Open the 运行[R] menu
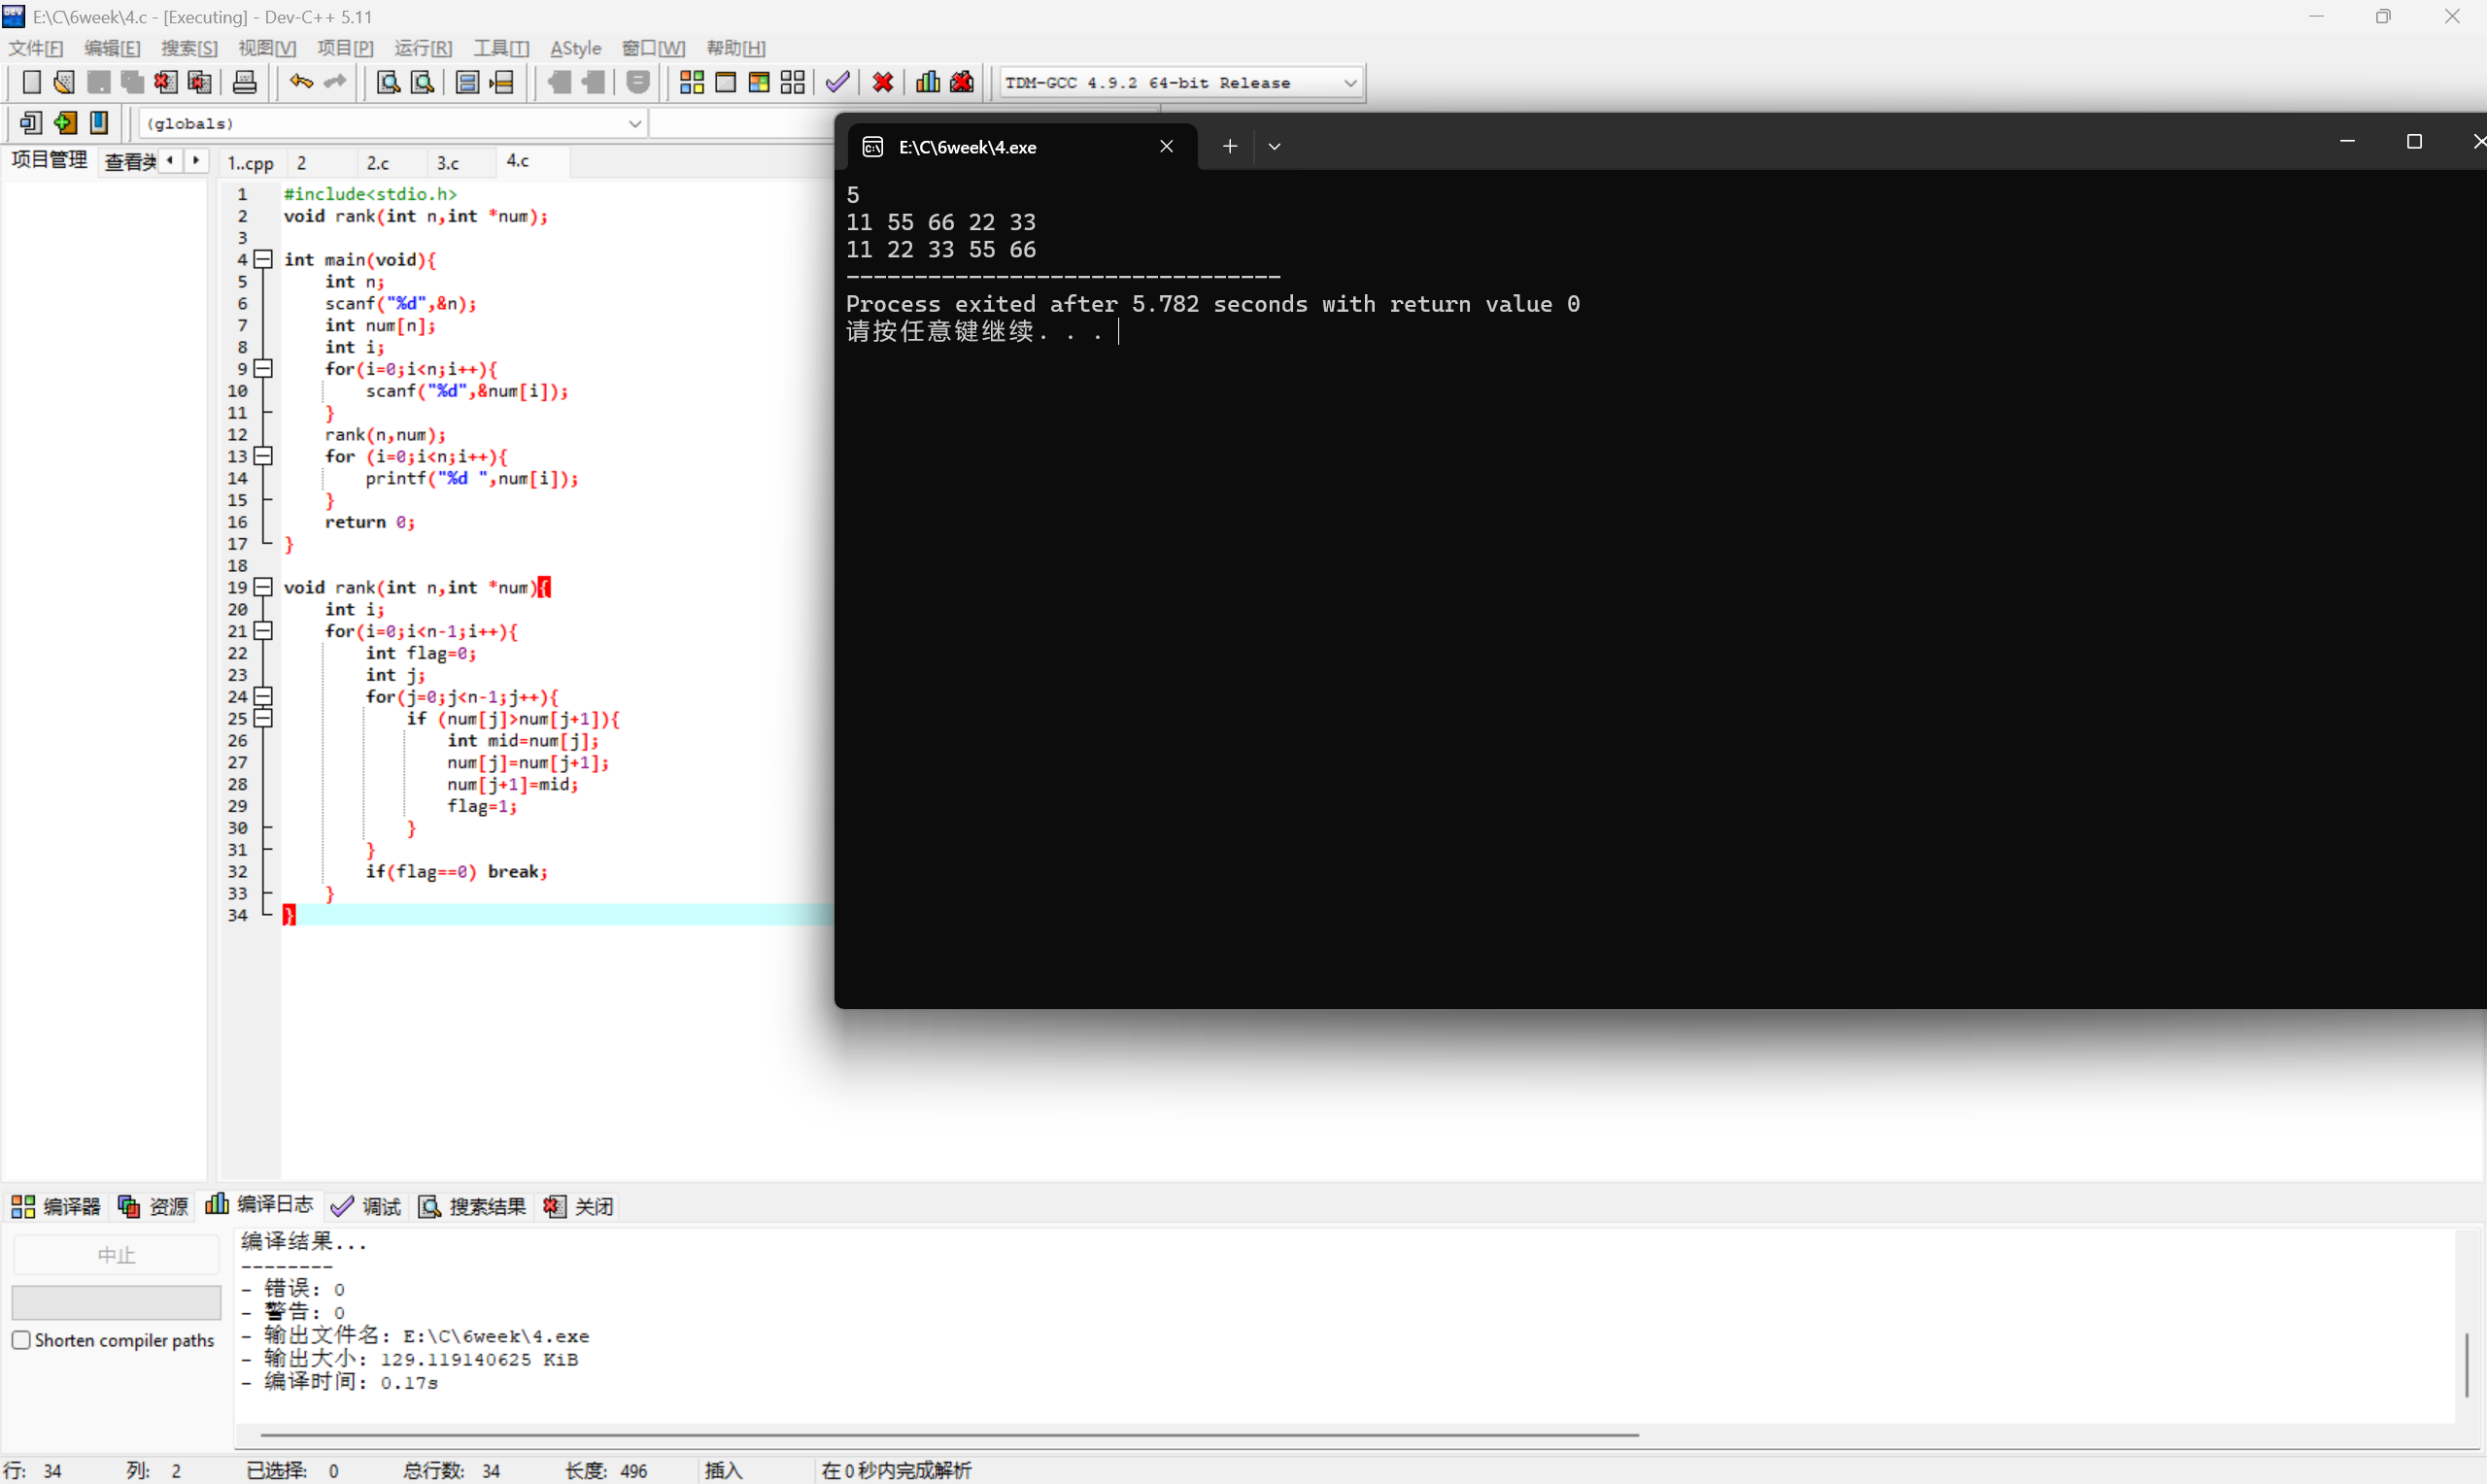This screenshot has width=2487, height=1484. tap(422, 48)
